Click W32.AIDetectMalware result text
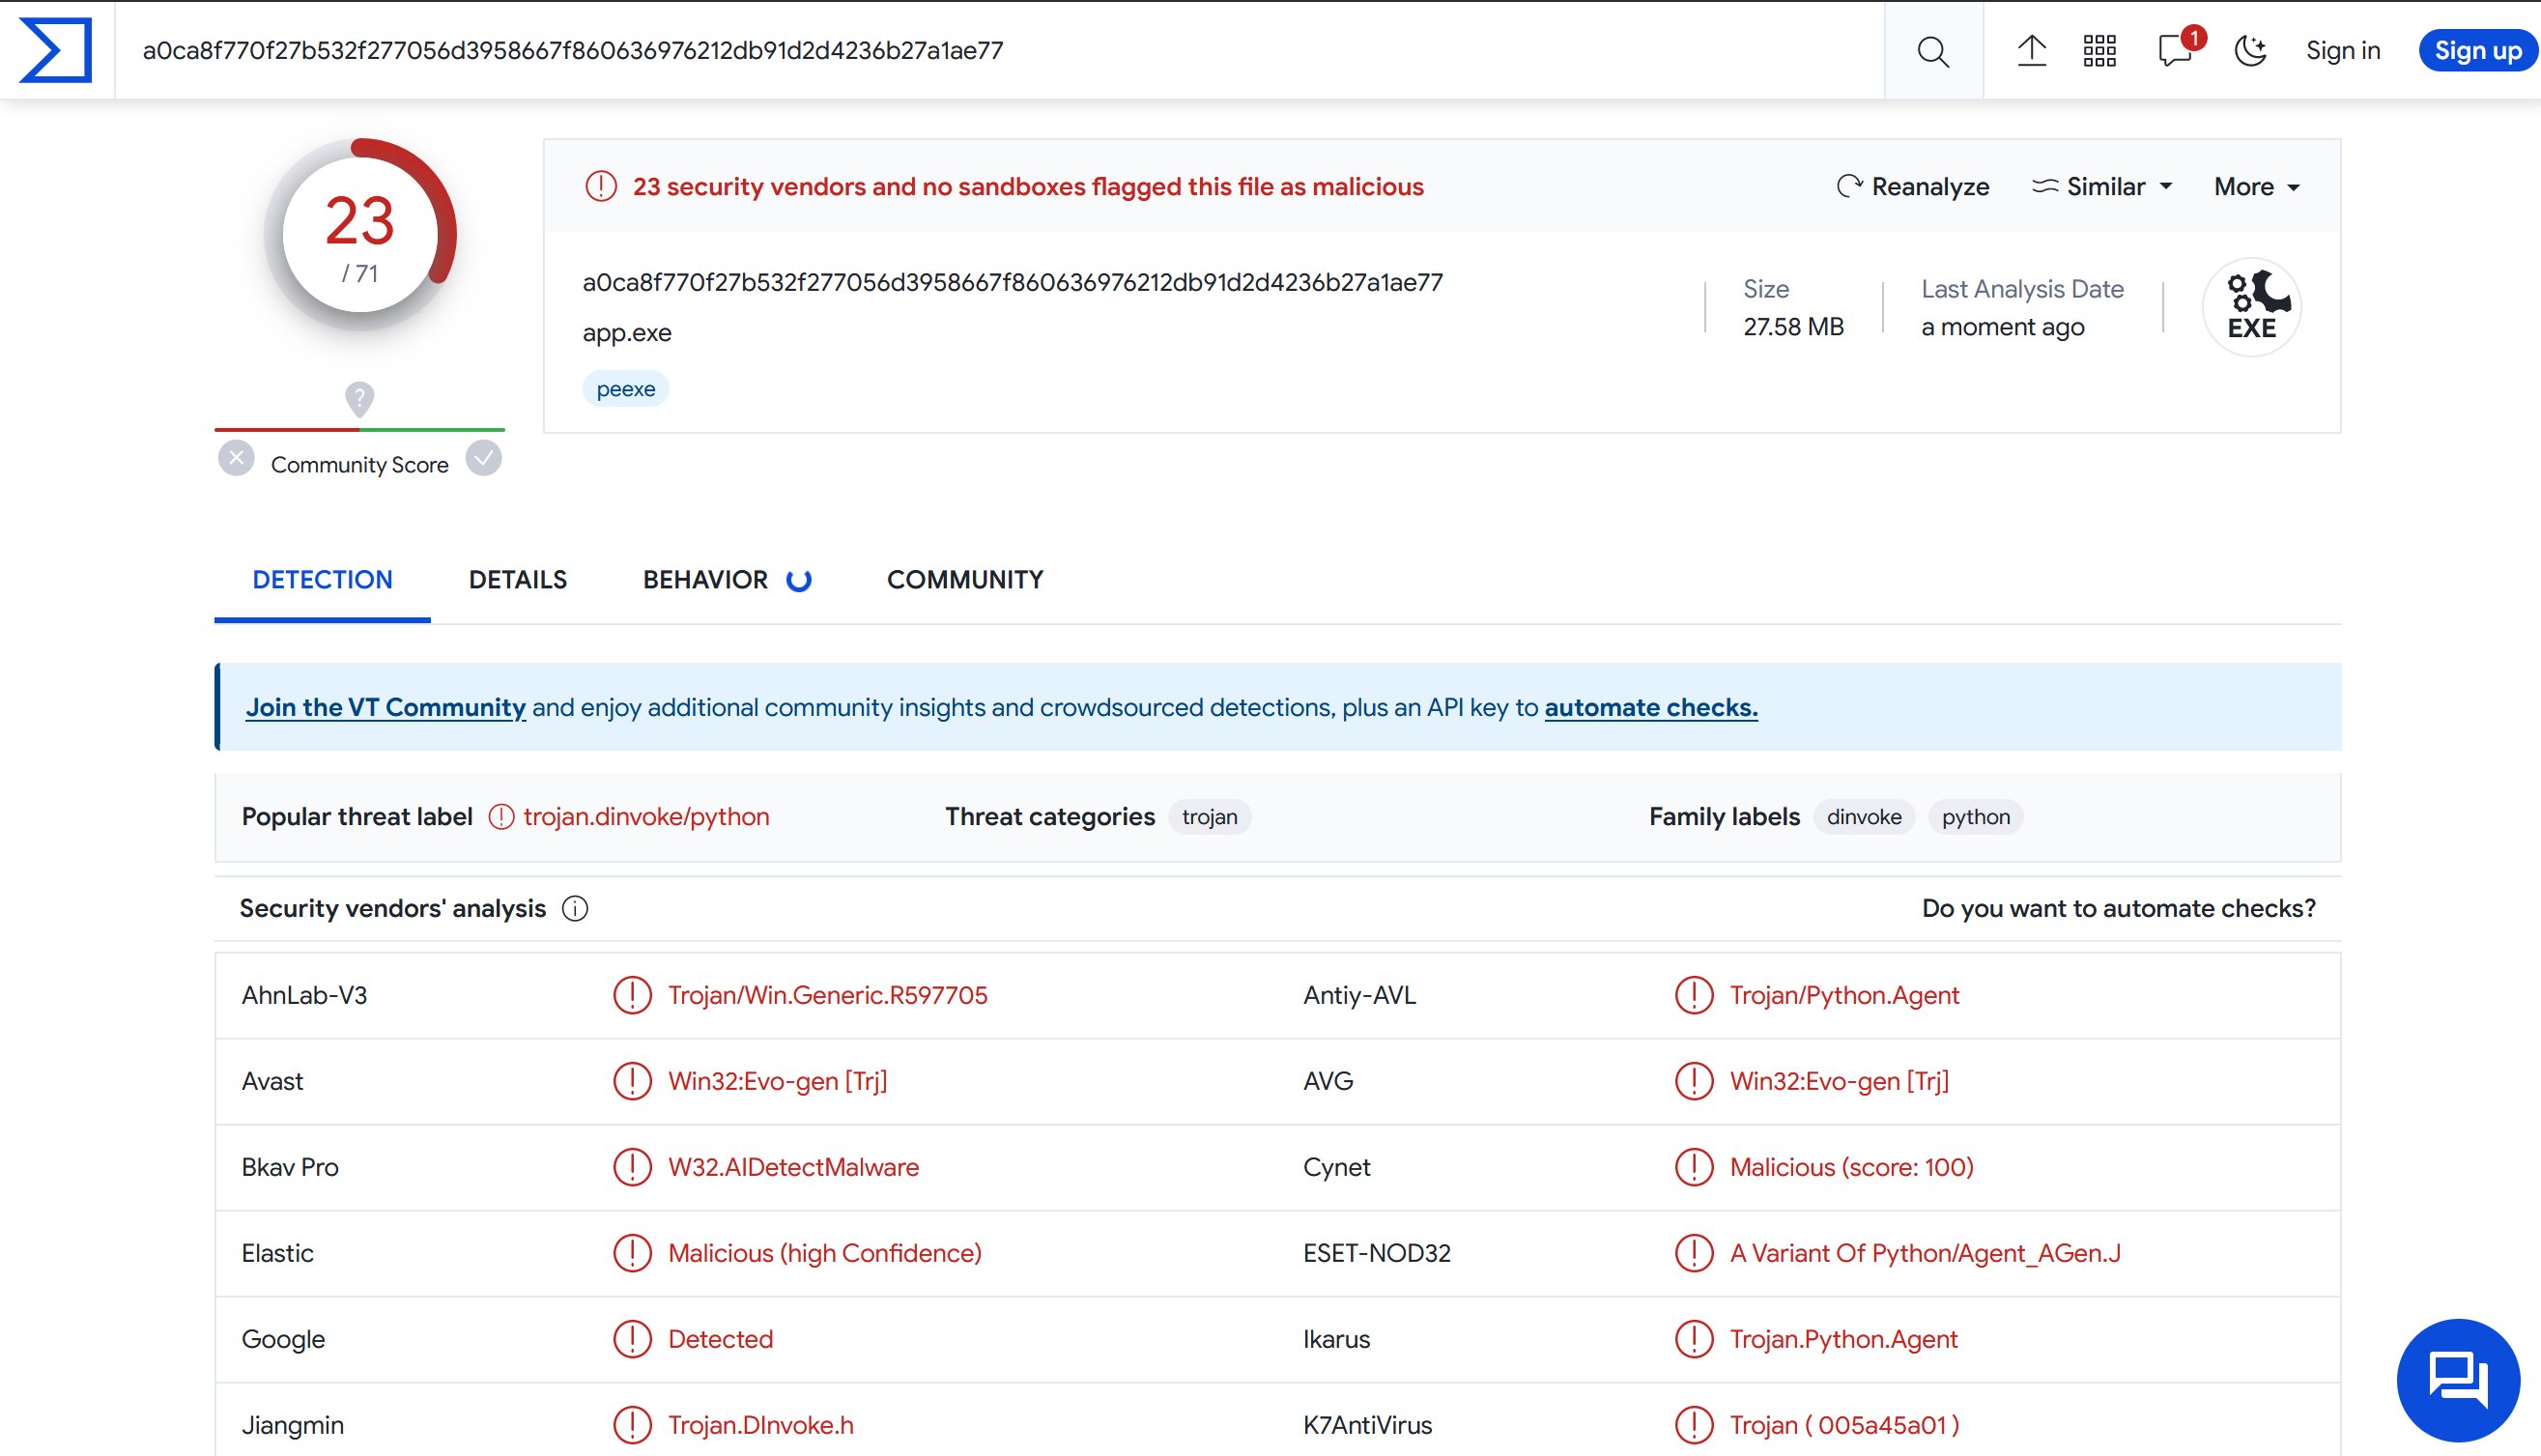The image size is (2541, 1456). pos(793,1167)
